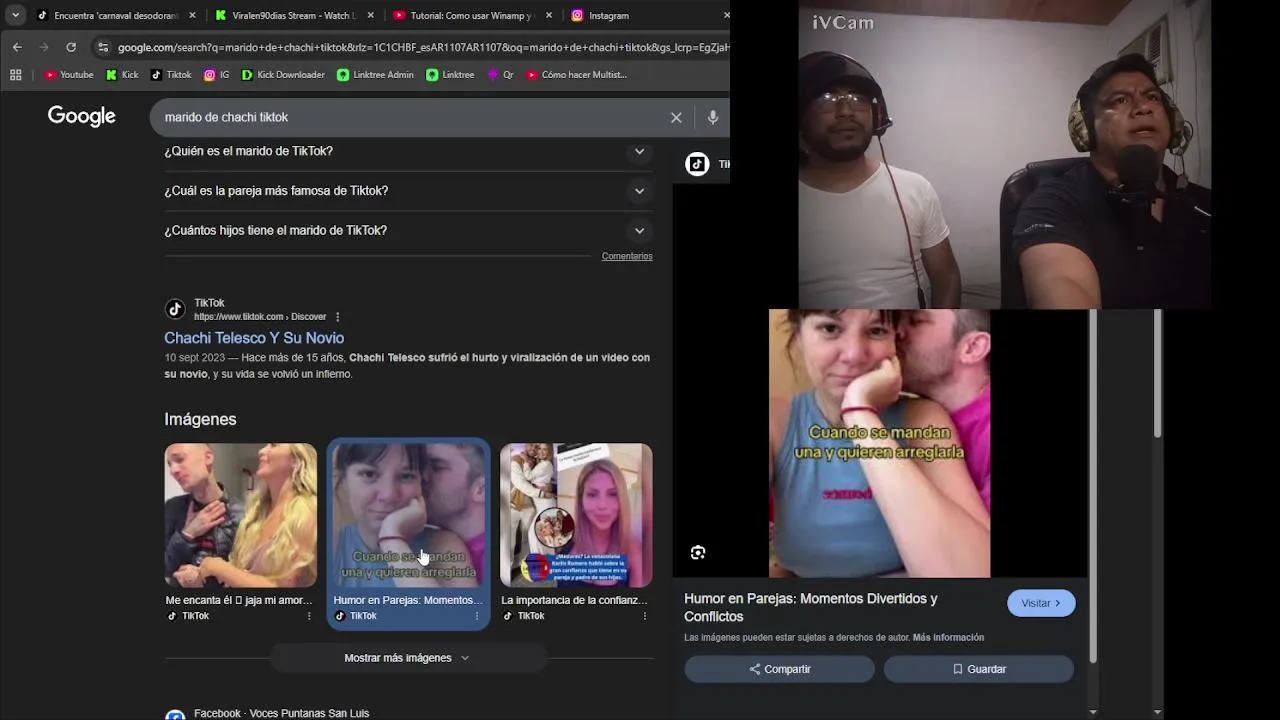Click TikTok source icon in image preview panel
1280x720 pixels.
coord(697,164)
